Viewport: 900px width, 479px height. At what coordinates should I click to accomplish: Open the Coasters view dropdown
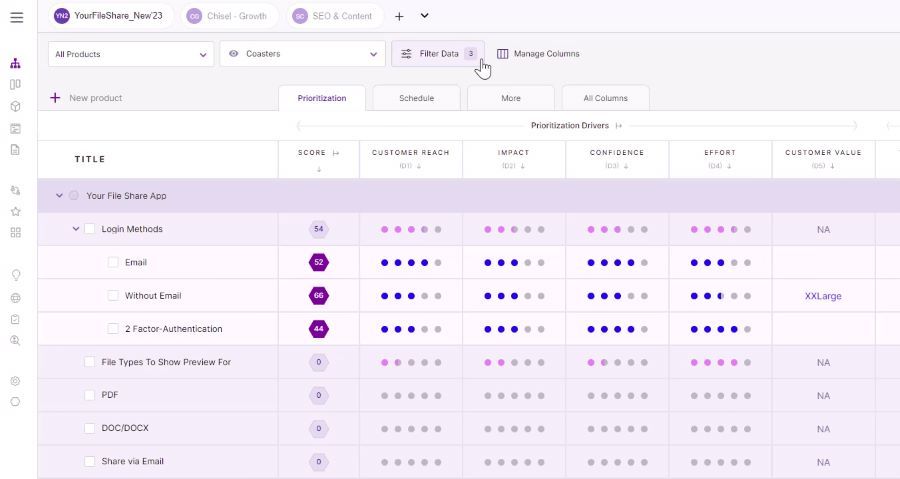pyautogui.click(x=302, y=54)
